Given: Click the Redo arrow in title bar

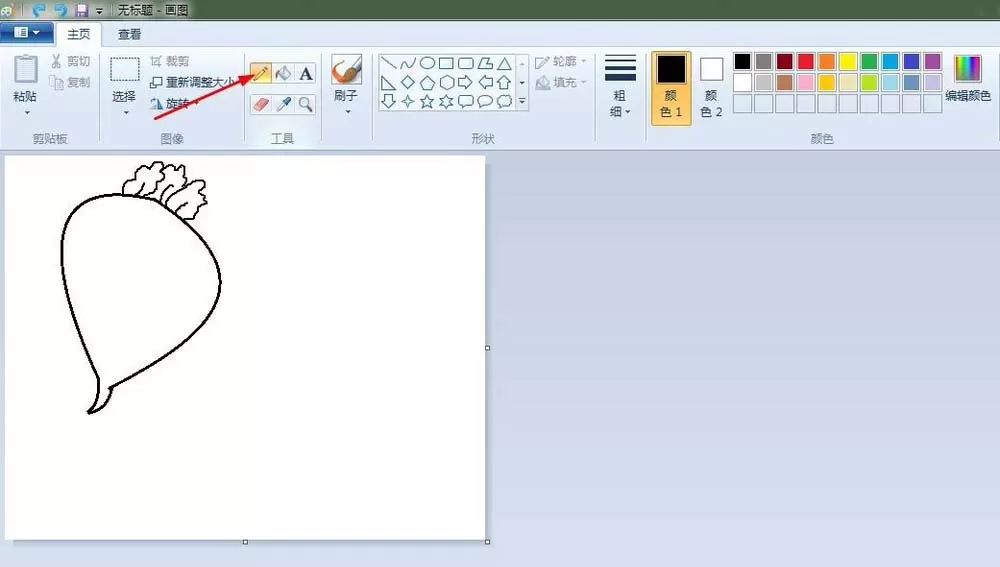Looking at the screenshot, I should 61,10.
